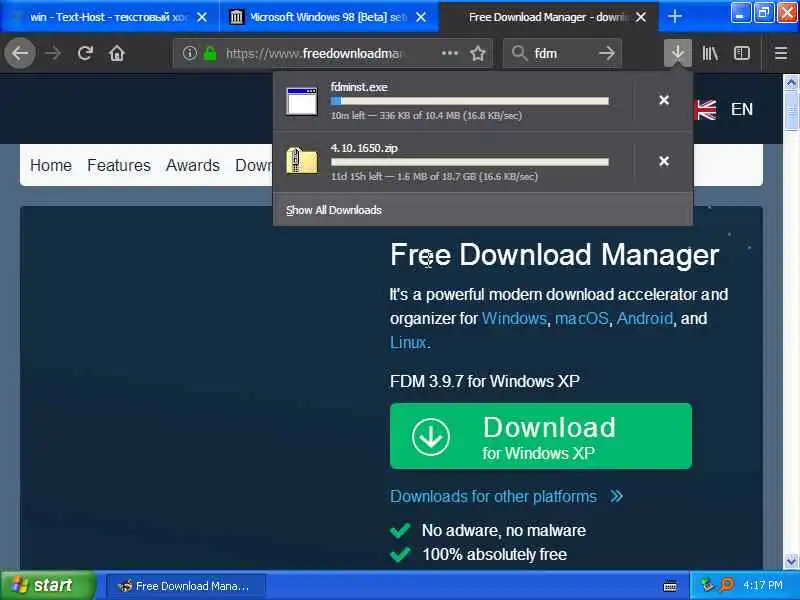The image size is (800, 600).
Task: Click the page scrollbar down arrow
Action: click(x=791, y=561)
